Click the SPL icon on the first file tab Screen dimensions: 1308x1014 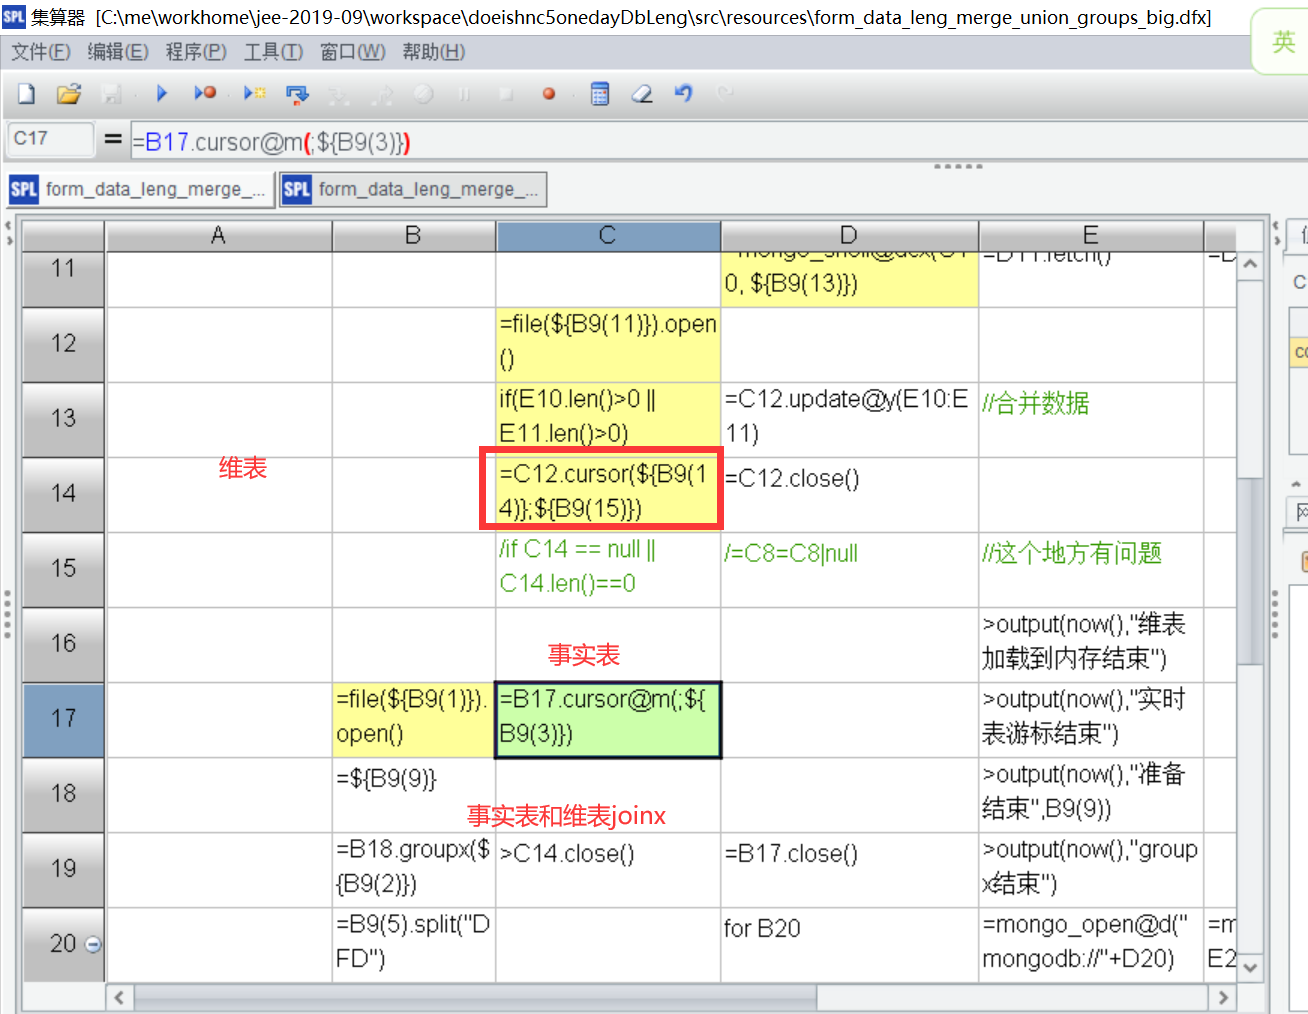(24, 189)
